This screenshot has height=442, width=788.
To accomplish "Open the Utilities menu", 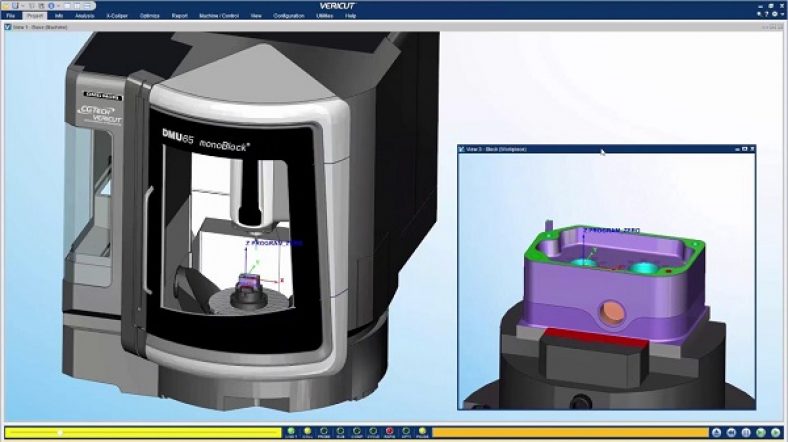I will (325, 16).
